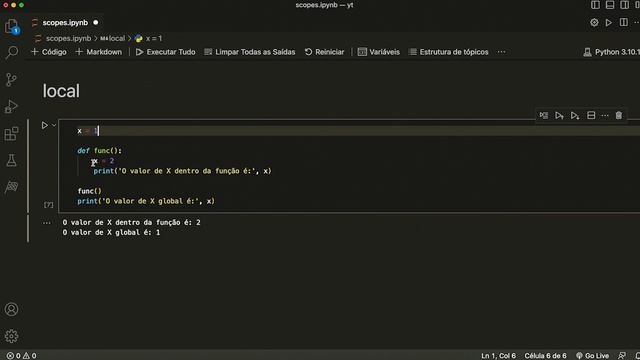Image resolution: width=640 pixels, height=360 pixels.
Task: Add a new Código cell
Action: [x=49, y=52]
